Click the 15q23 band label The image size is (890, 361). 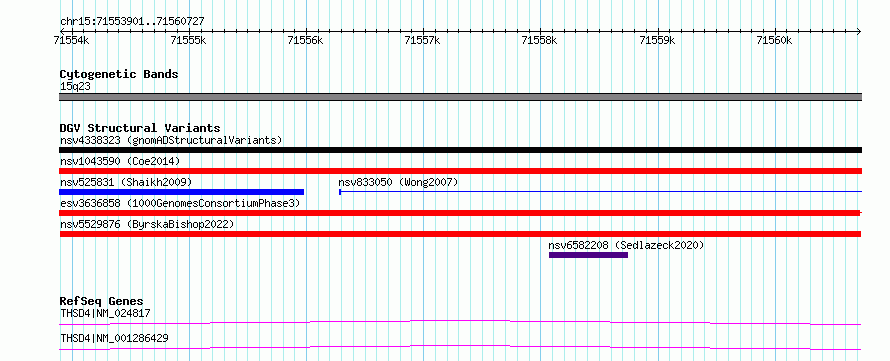(x=75, y=86)
